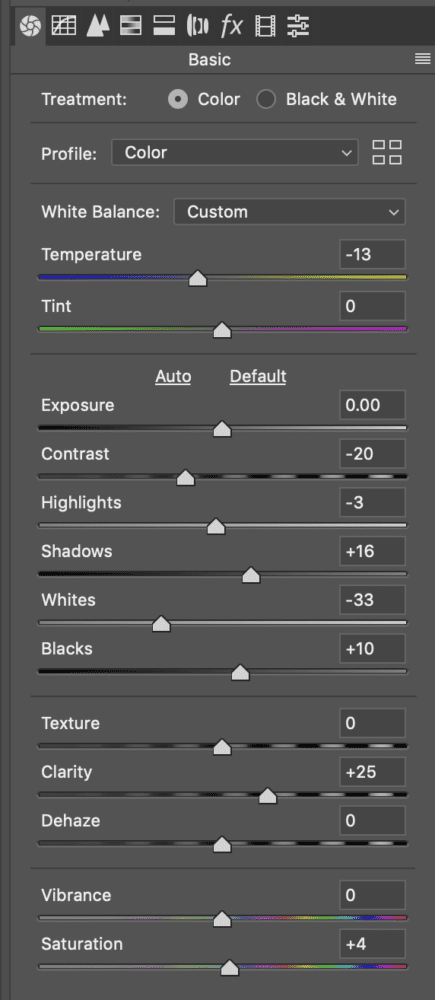Click the Auto tone link
This screenshot has width=435, height=1000.
coord(173,376)
